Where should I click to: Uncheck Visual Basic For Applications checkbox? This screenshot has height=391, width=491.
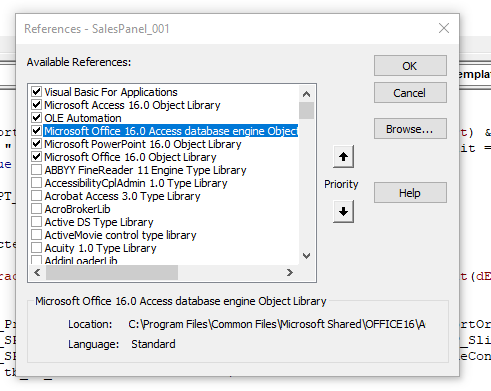pos(36,91)
